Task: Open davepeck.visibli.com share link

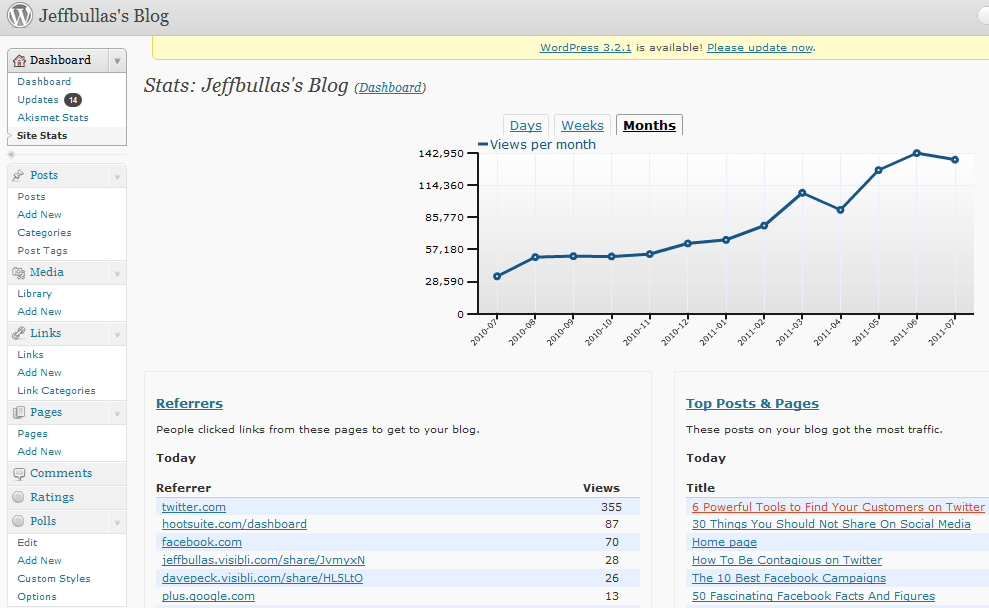Action: pos(262,578)
